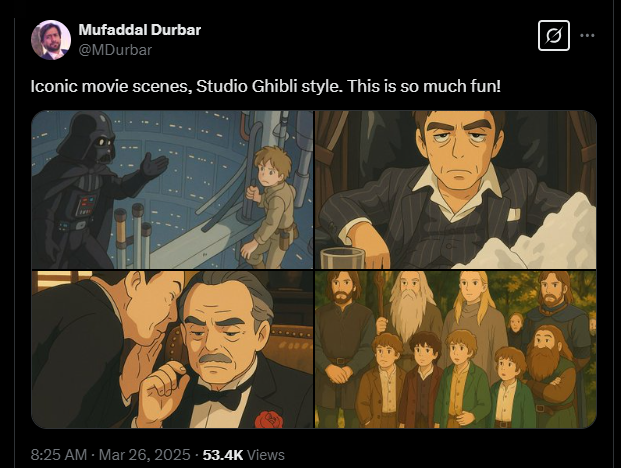Screen dimensions: 621x468
Task: Open the three-dot more options menu
Action: [588, 37]
